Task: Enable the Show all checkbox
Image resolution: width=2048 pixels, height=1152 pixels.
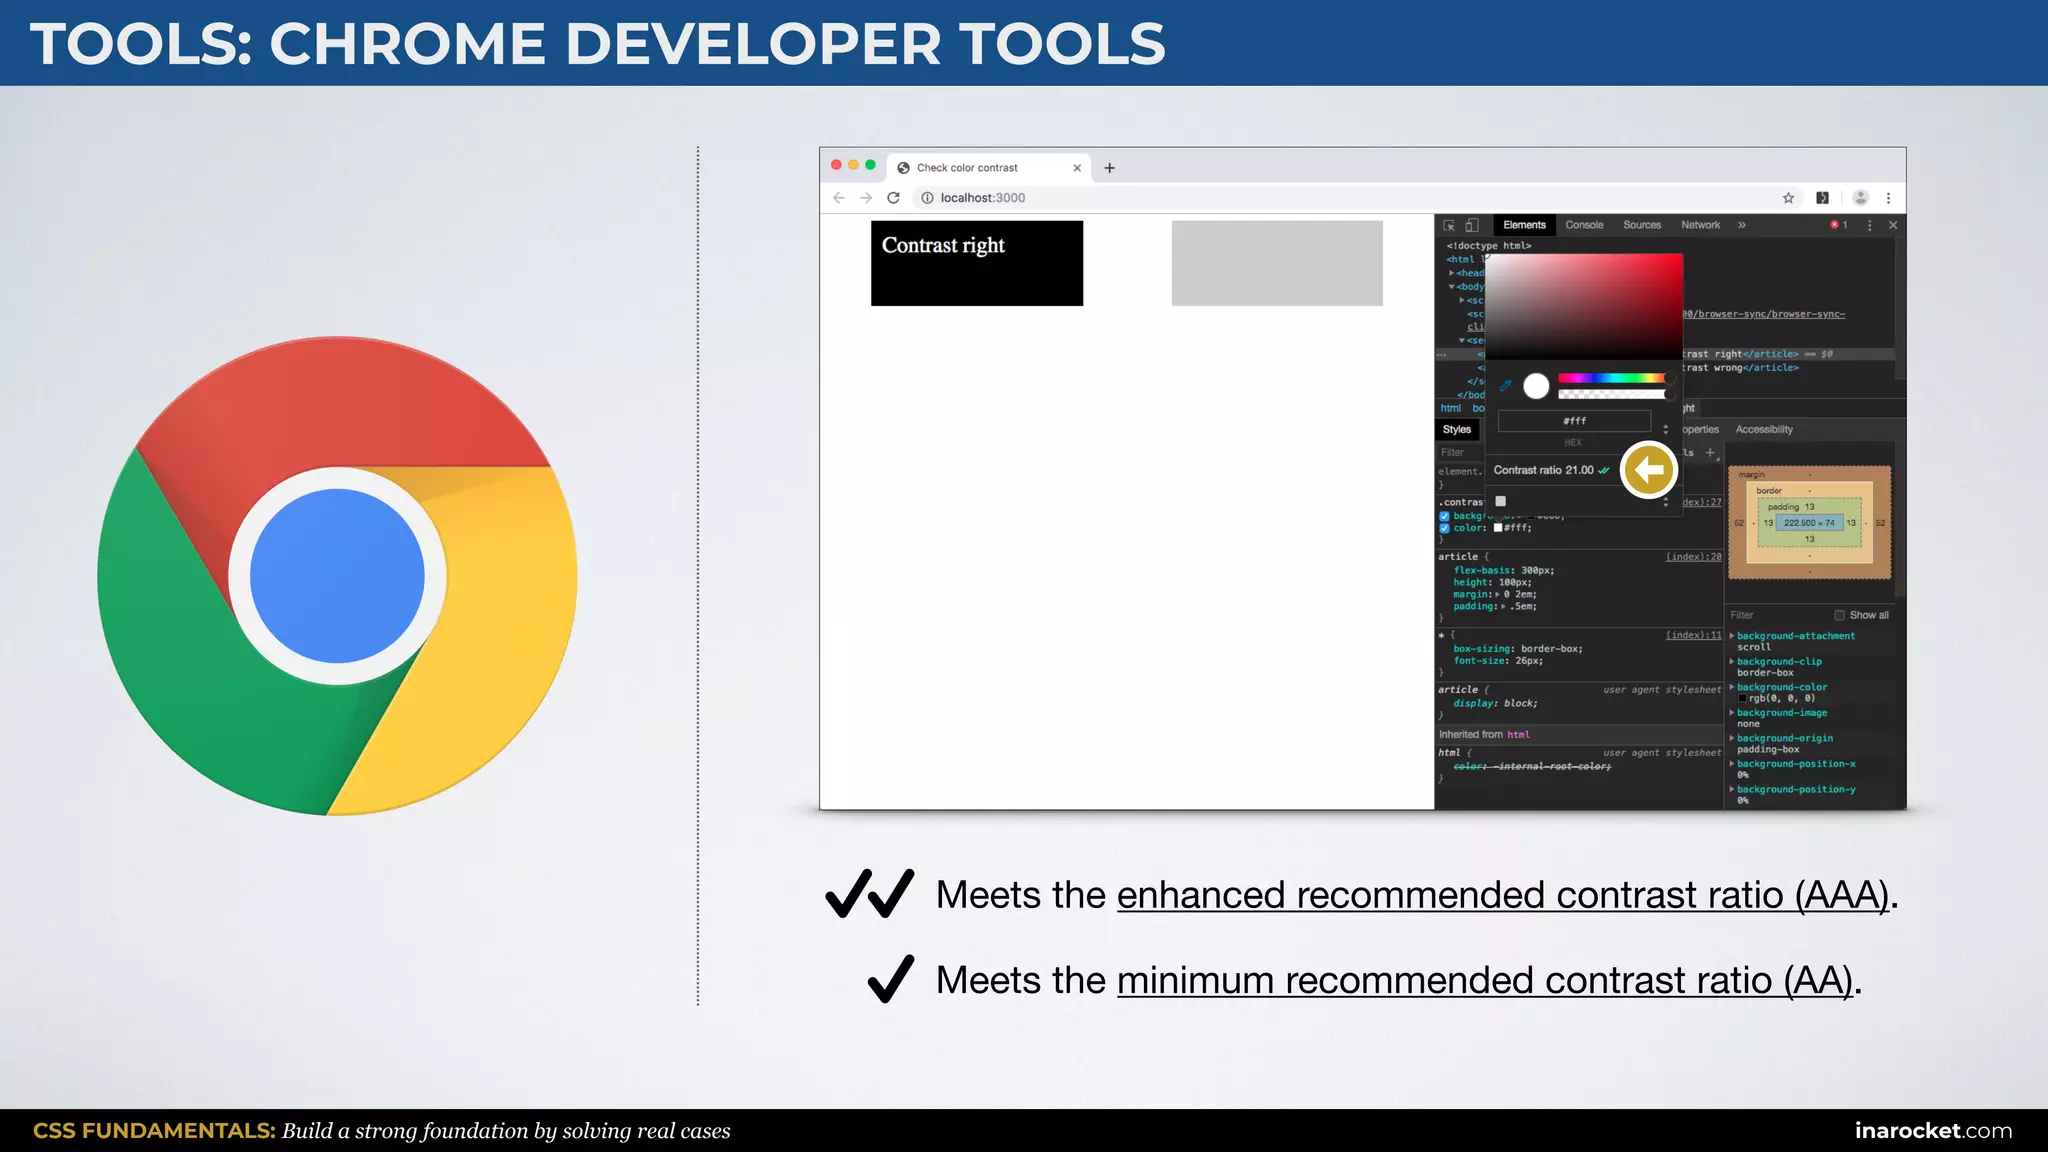Action: pyautogui.click(x=1839, y=615)
